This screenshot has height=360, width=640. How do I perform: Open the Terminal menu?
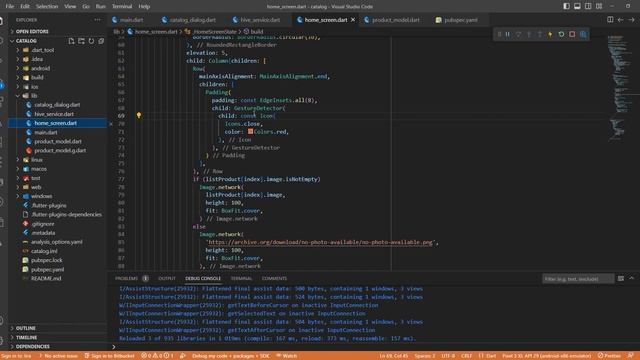(x=122, y=7)
